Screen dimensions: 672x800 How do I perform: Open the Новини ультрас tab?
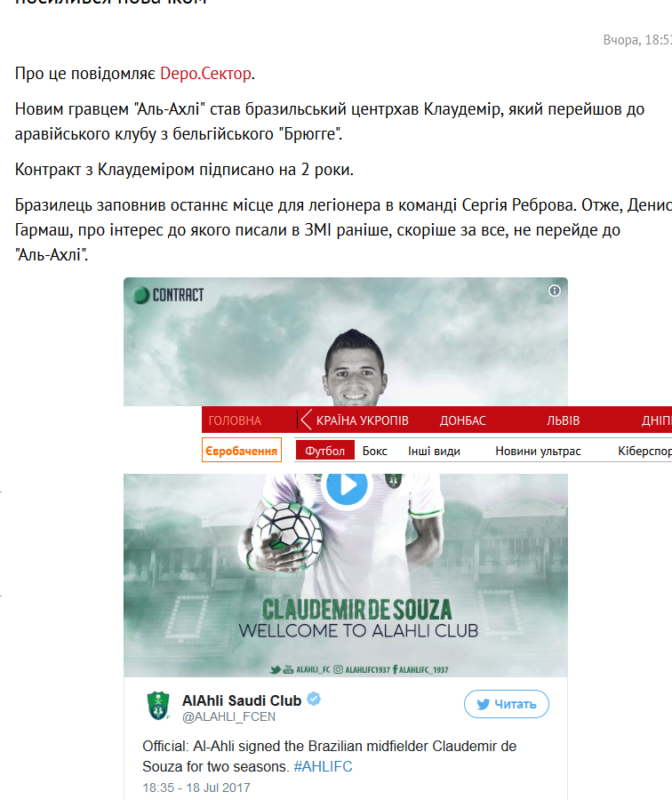point(538,451)
